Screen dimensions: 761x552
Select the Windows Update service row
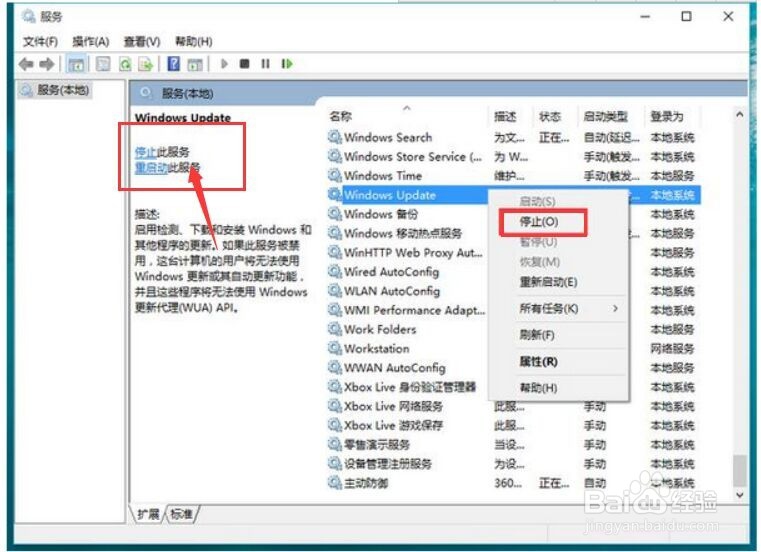tap(513, 195)
